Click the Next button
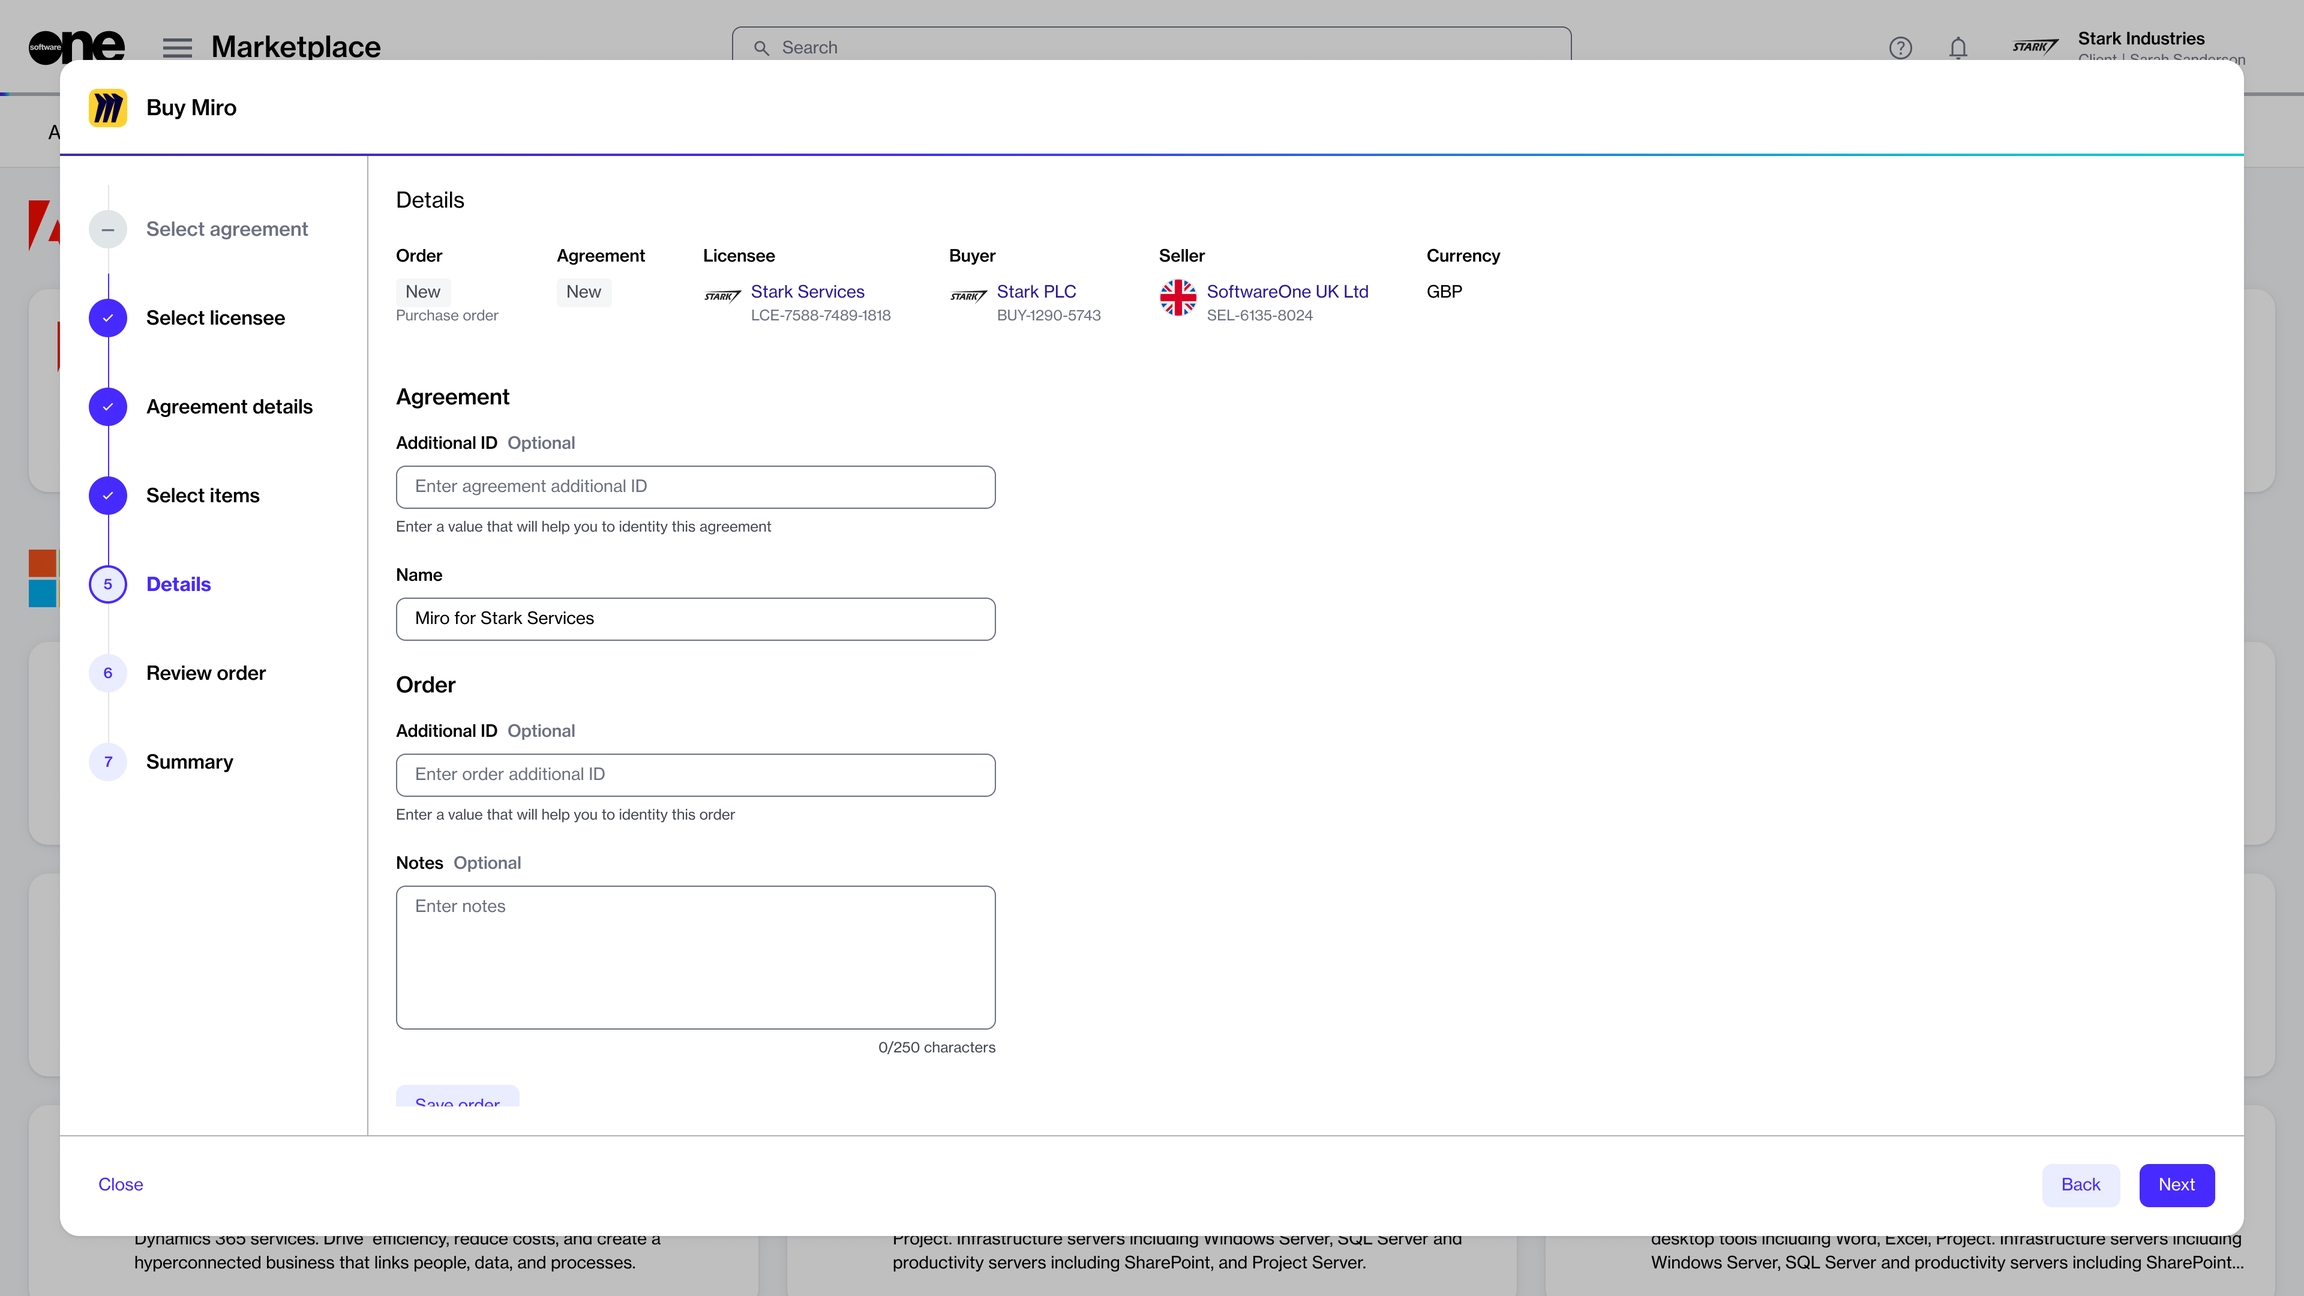This screenshot has width=2304, height=1296. point(2176,1185)
